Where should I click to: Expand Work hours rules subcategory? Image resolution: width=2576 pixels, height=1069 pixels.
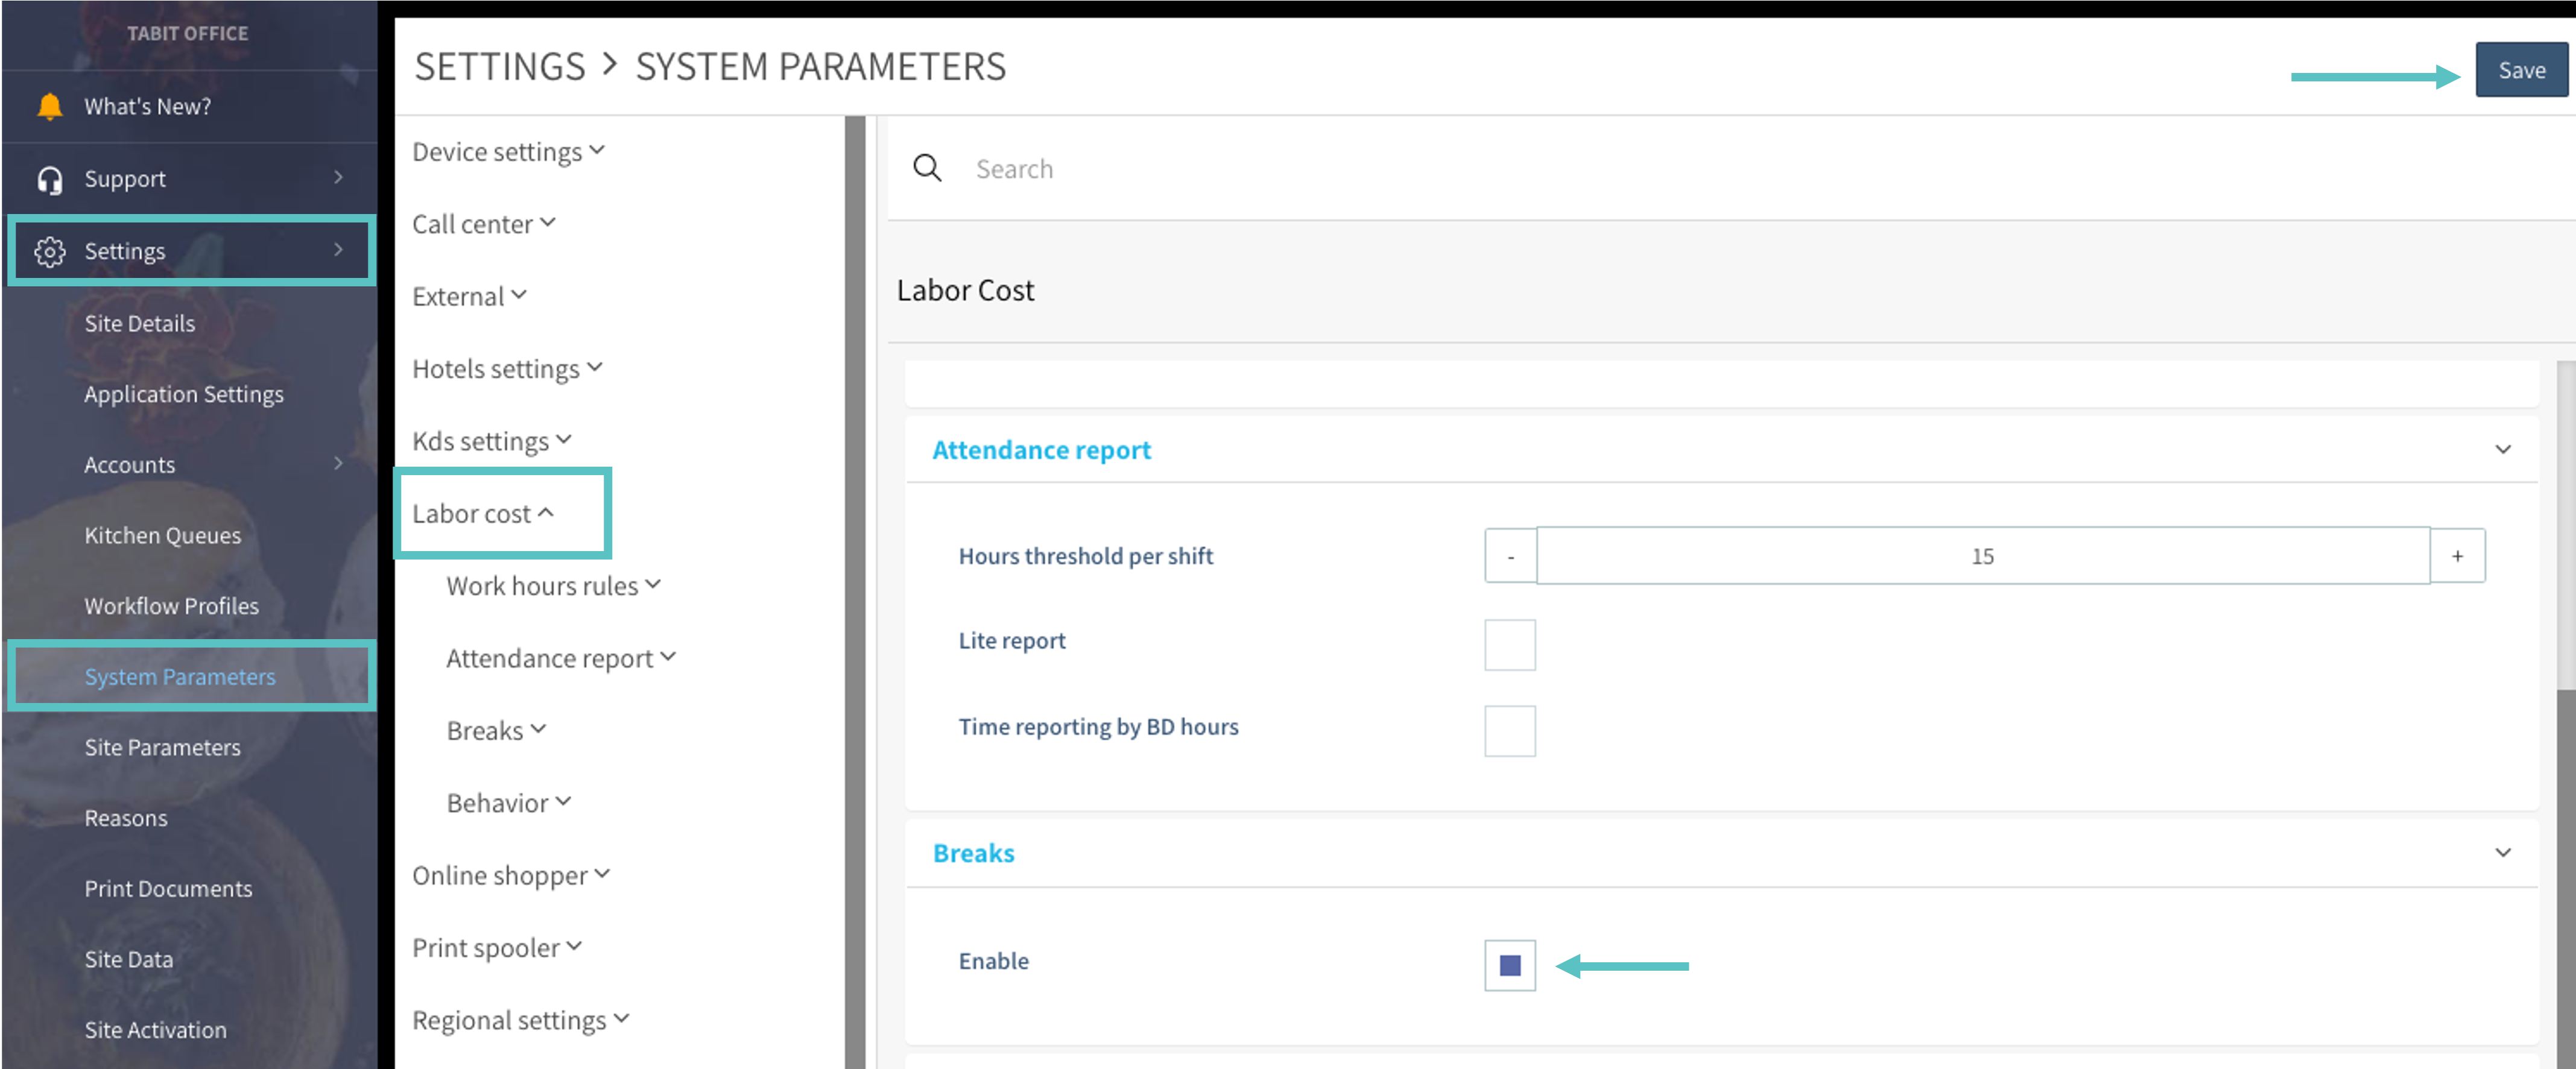pyautogui.click(x=553, y=586)
